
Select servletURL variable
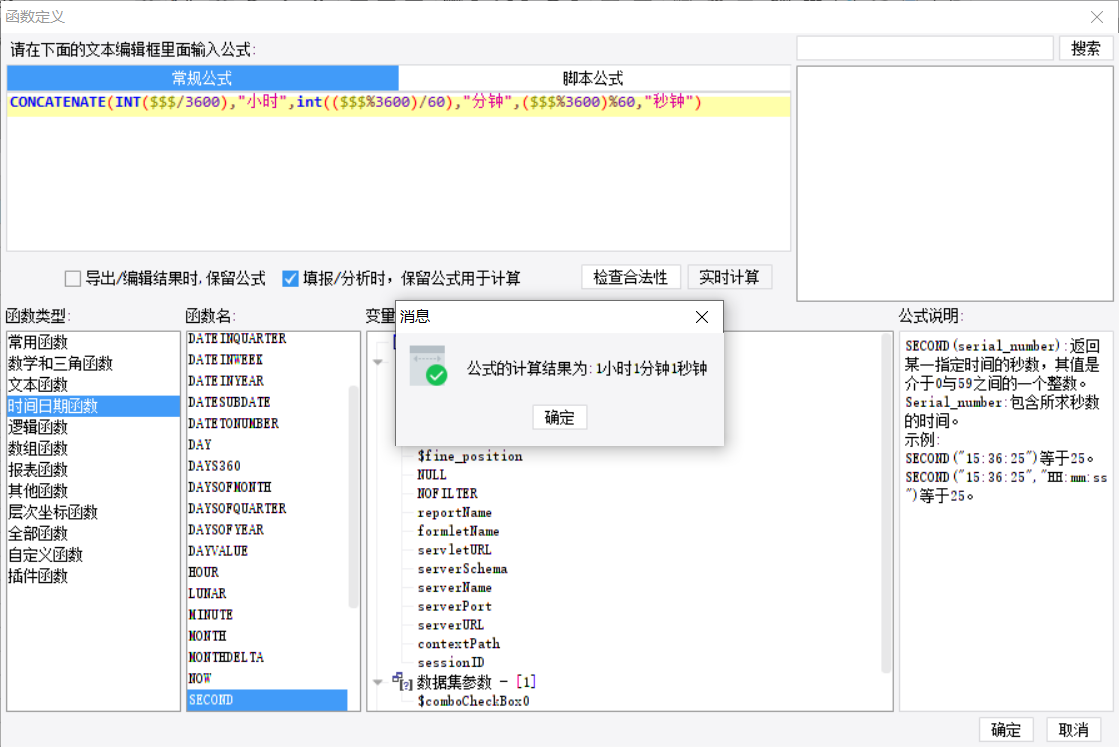coord(455,549)
